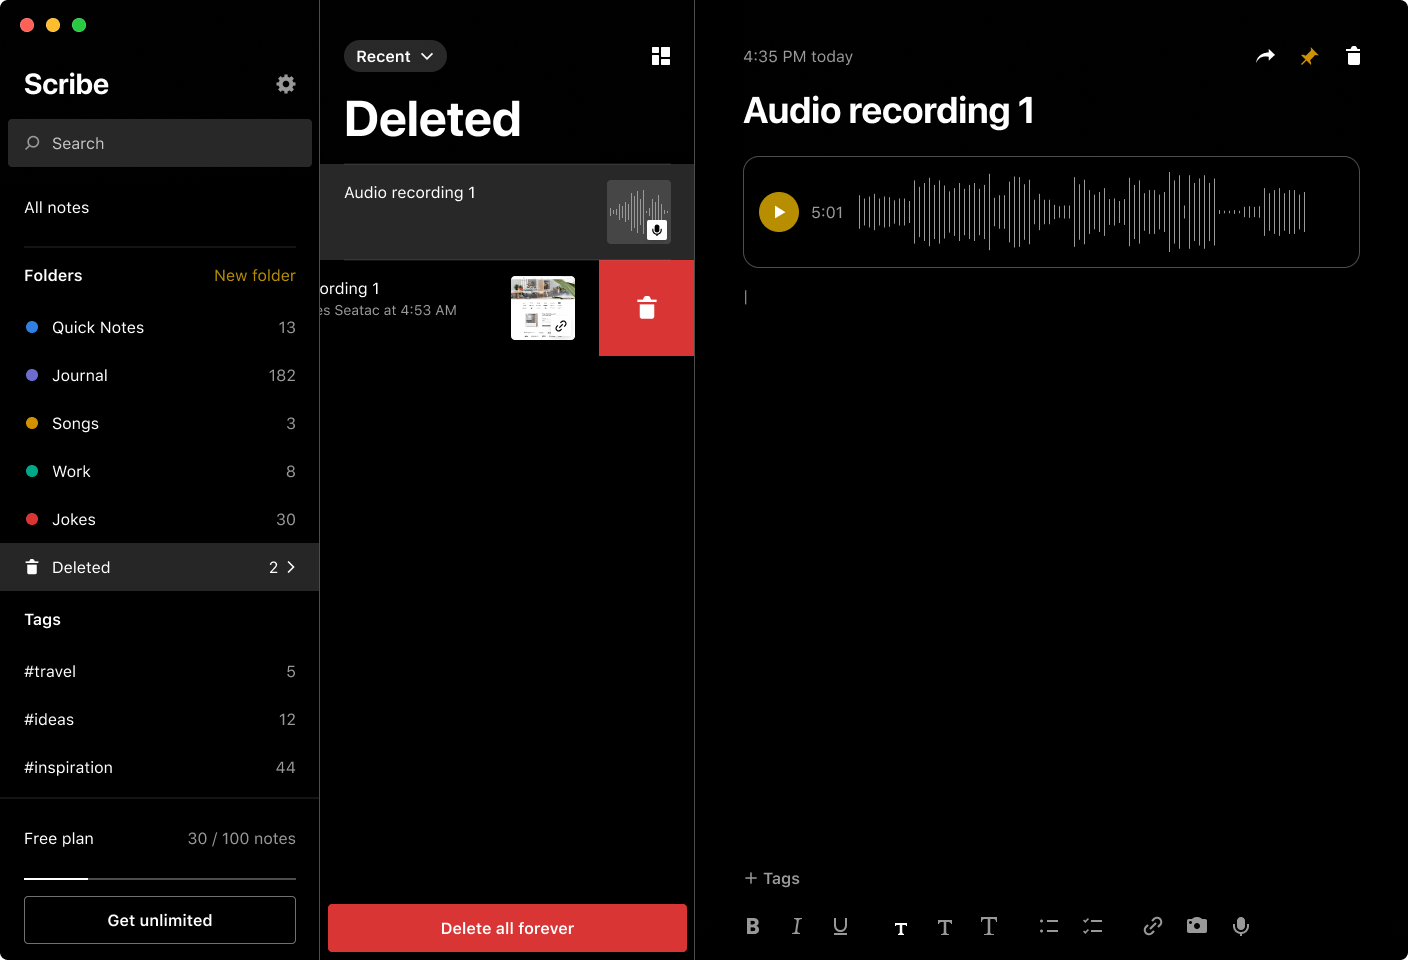
Task: Toggle the pin on this note
Action: pyautogui.click(x=1309, y=57)
